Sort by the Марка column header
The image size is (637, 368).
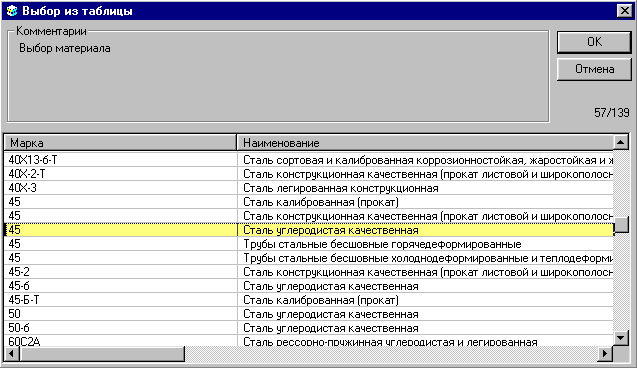click(x=120, y=143)
